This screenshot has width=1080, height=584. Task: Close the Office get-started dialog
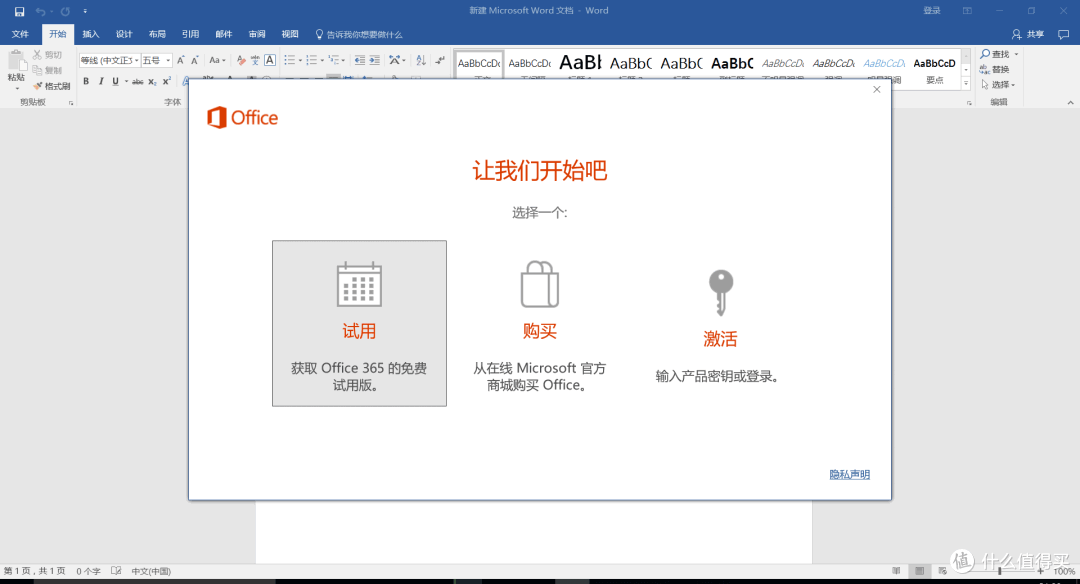coord(877,90)
